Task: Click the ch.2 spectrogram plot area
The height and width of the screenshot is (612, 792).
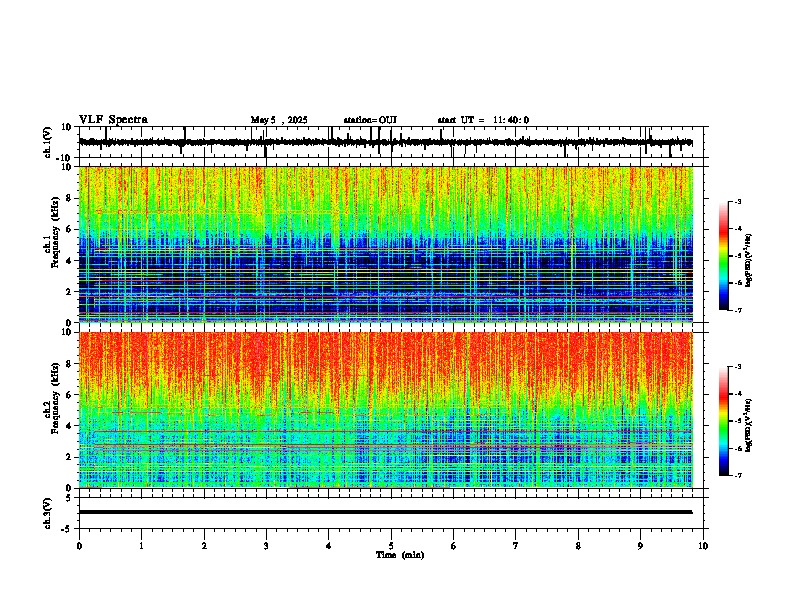Action: point(386,410)
